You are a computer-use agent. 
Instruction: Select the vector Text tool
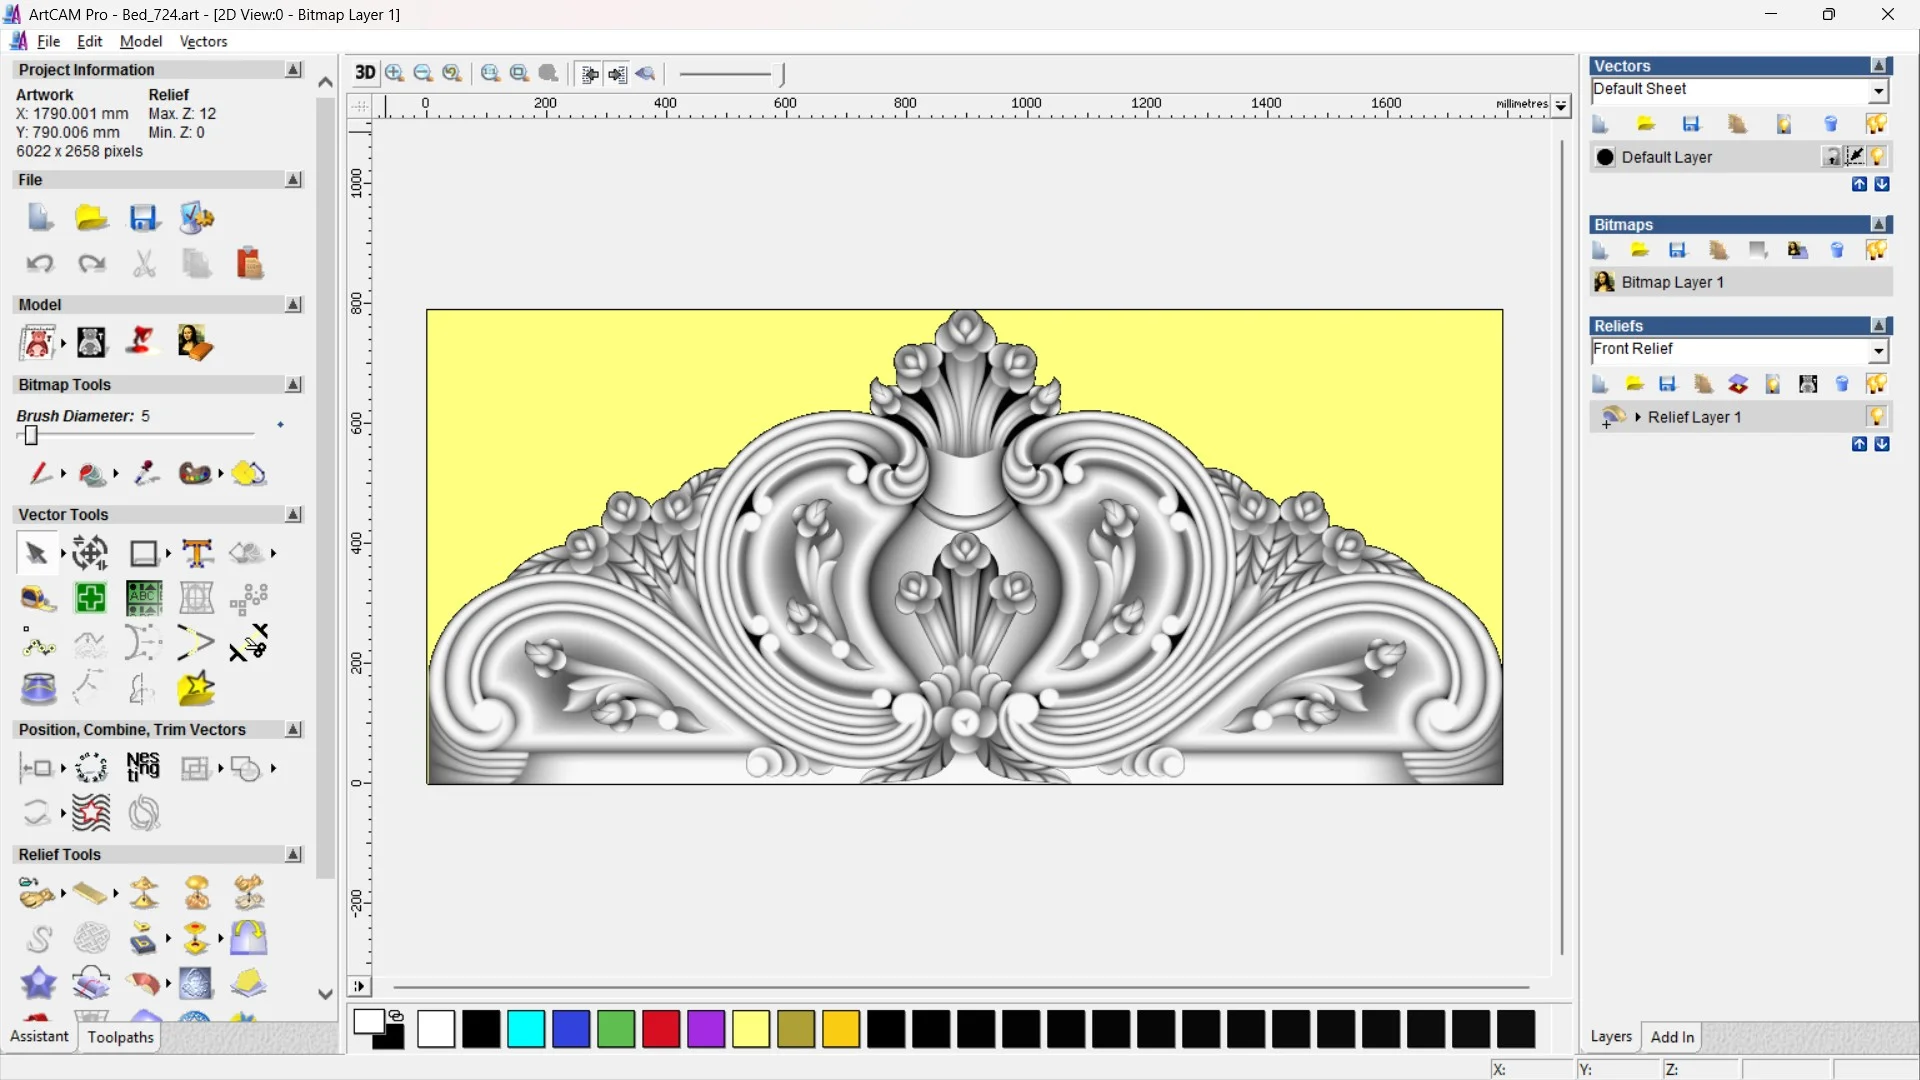click(197, 553)
